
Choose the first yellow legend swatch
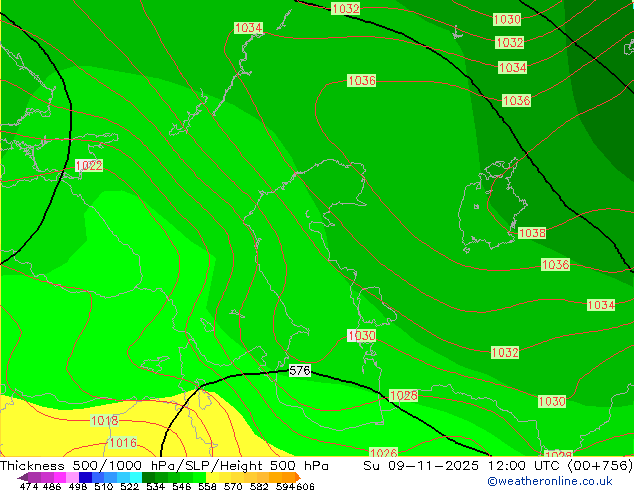(212, 477)
